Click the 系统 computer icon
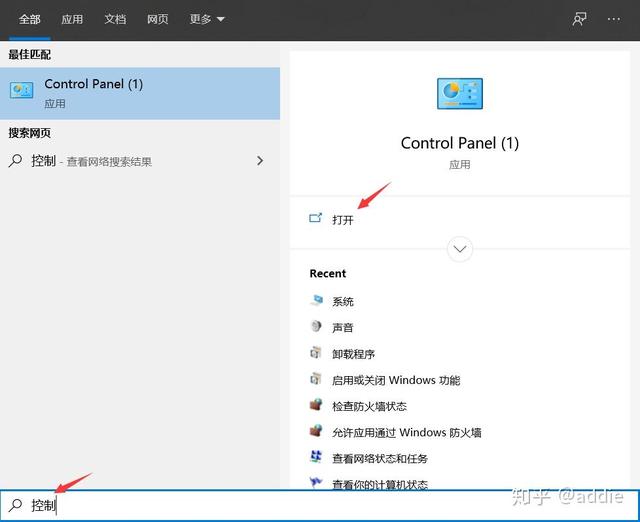Image resolution: width=640 pixels, height=522 pixels. [316, 300]
